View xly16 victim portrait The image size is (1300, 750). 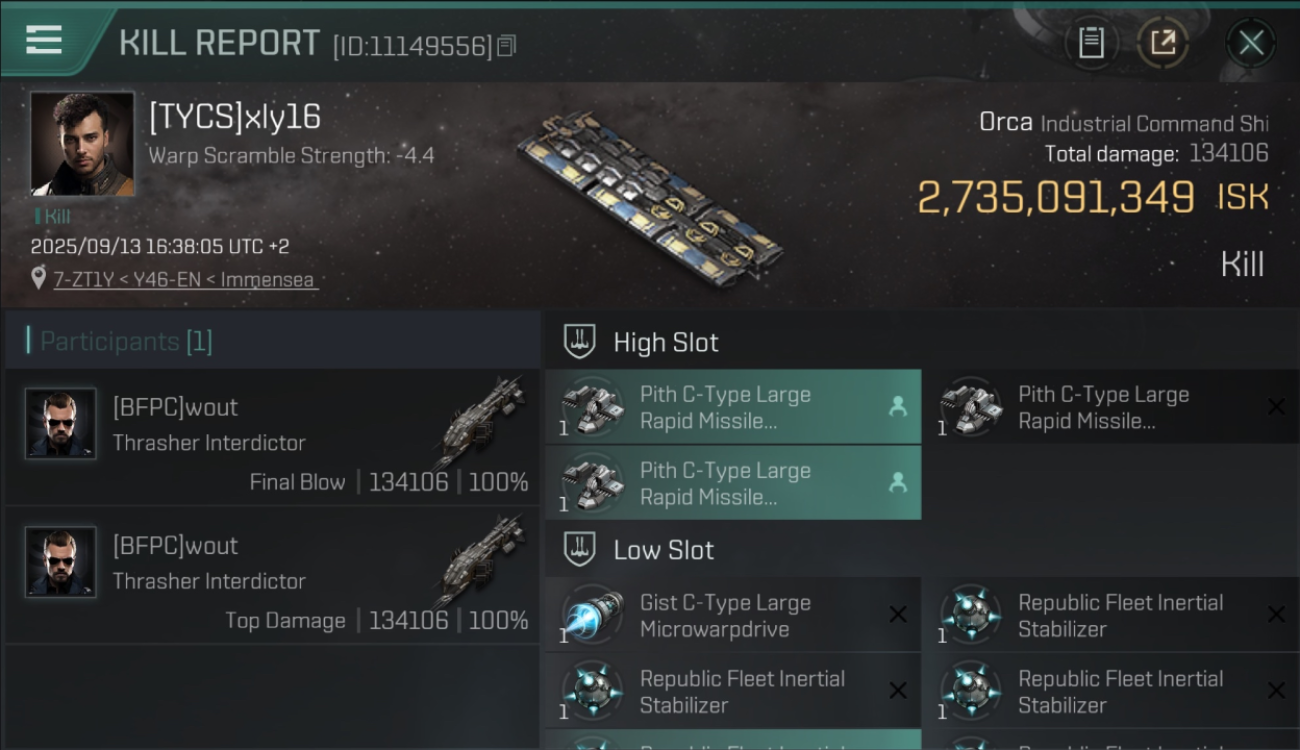coord(82,144)
